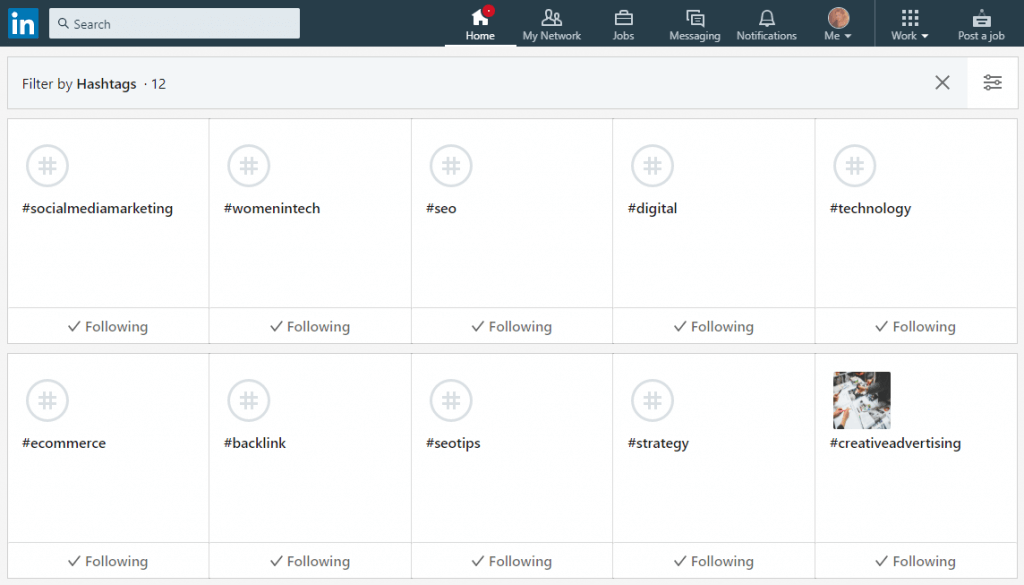Click the #womenintech hashtag icon
Screen dimensions: 1024x585
coord(249,166)
